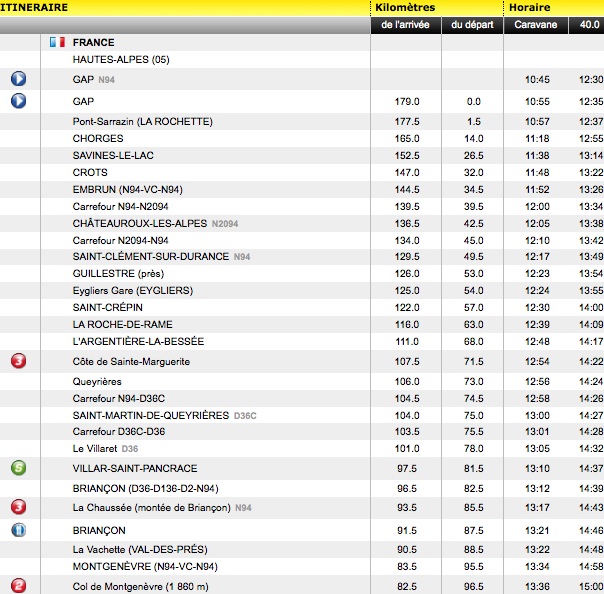This screenshot has height=594, width=604.
Task: Click the blue start icon beside GAP N94
Action: [x=18, y=79]
